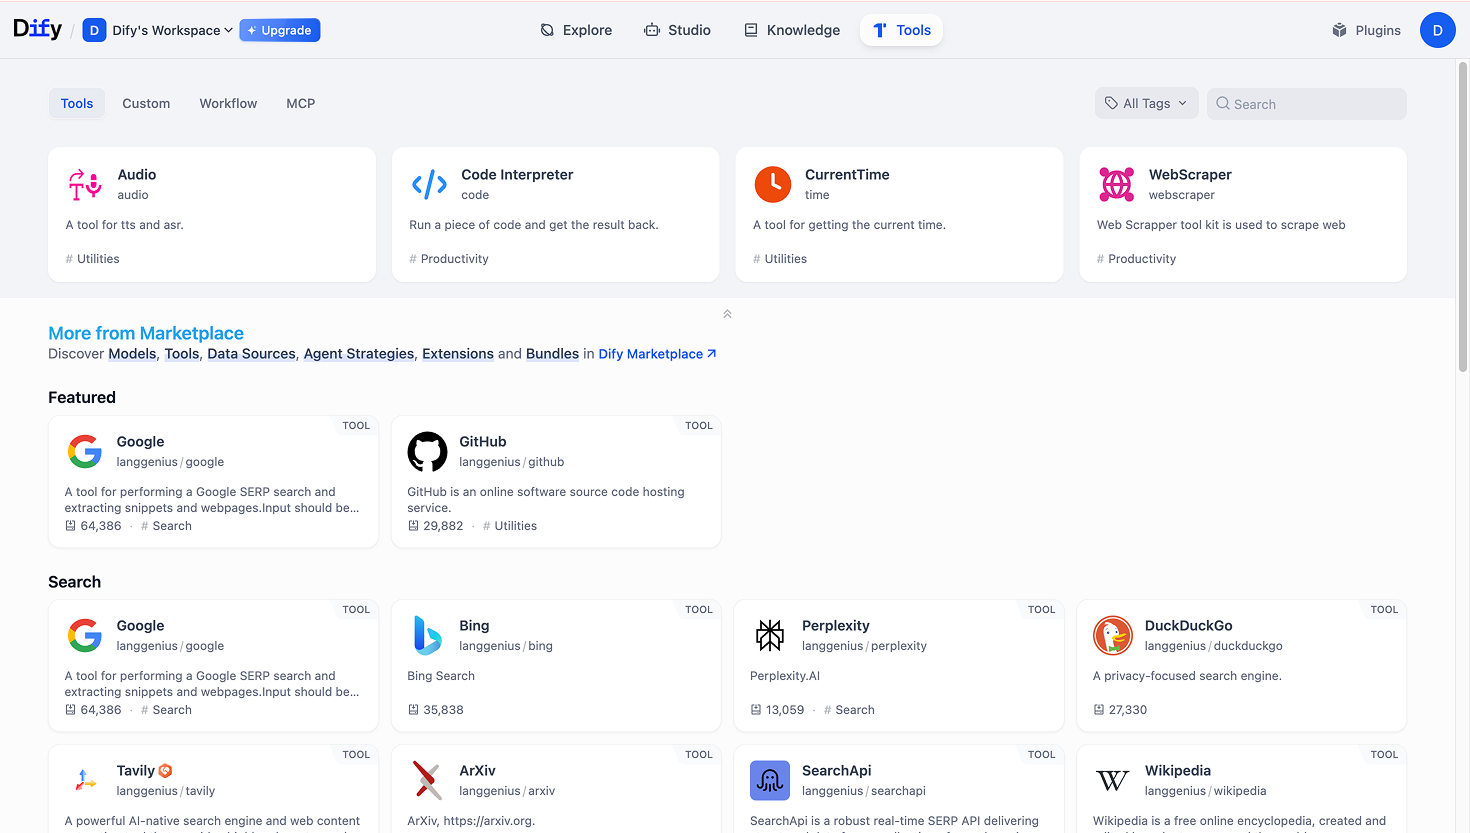Viewport: 1470px width, 833px height.
Task: Click the vertical page scrollbar
Action: pyautogui.click(x=1463, y=216)
